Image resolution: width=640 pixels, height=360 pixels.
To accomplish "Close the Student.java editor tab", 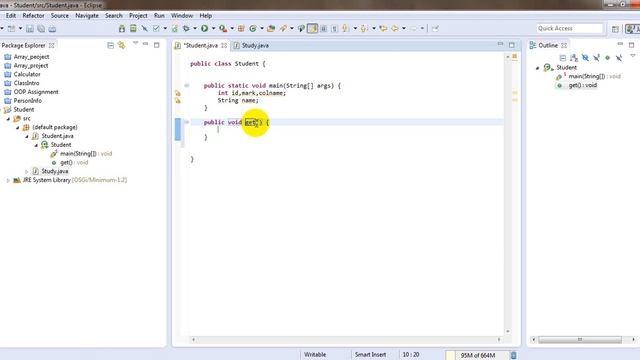I will pyautogui.click(x=224, y=45).
